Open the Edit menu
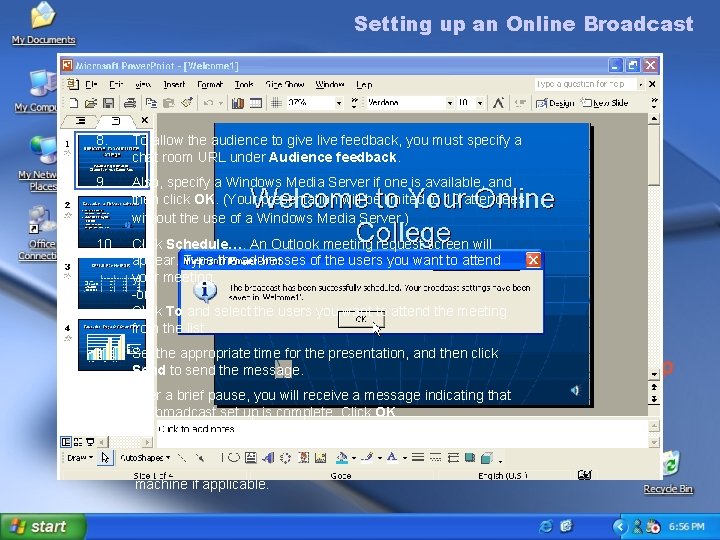The width and height of the screenshot is (720, 540). [x=116, y=84]
